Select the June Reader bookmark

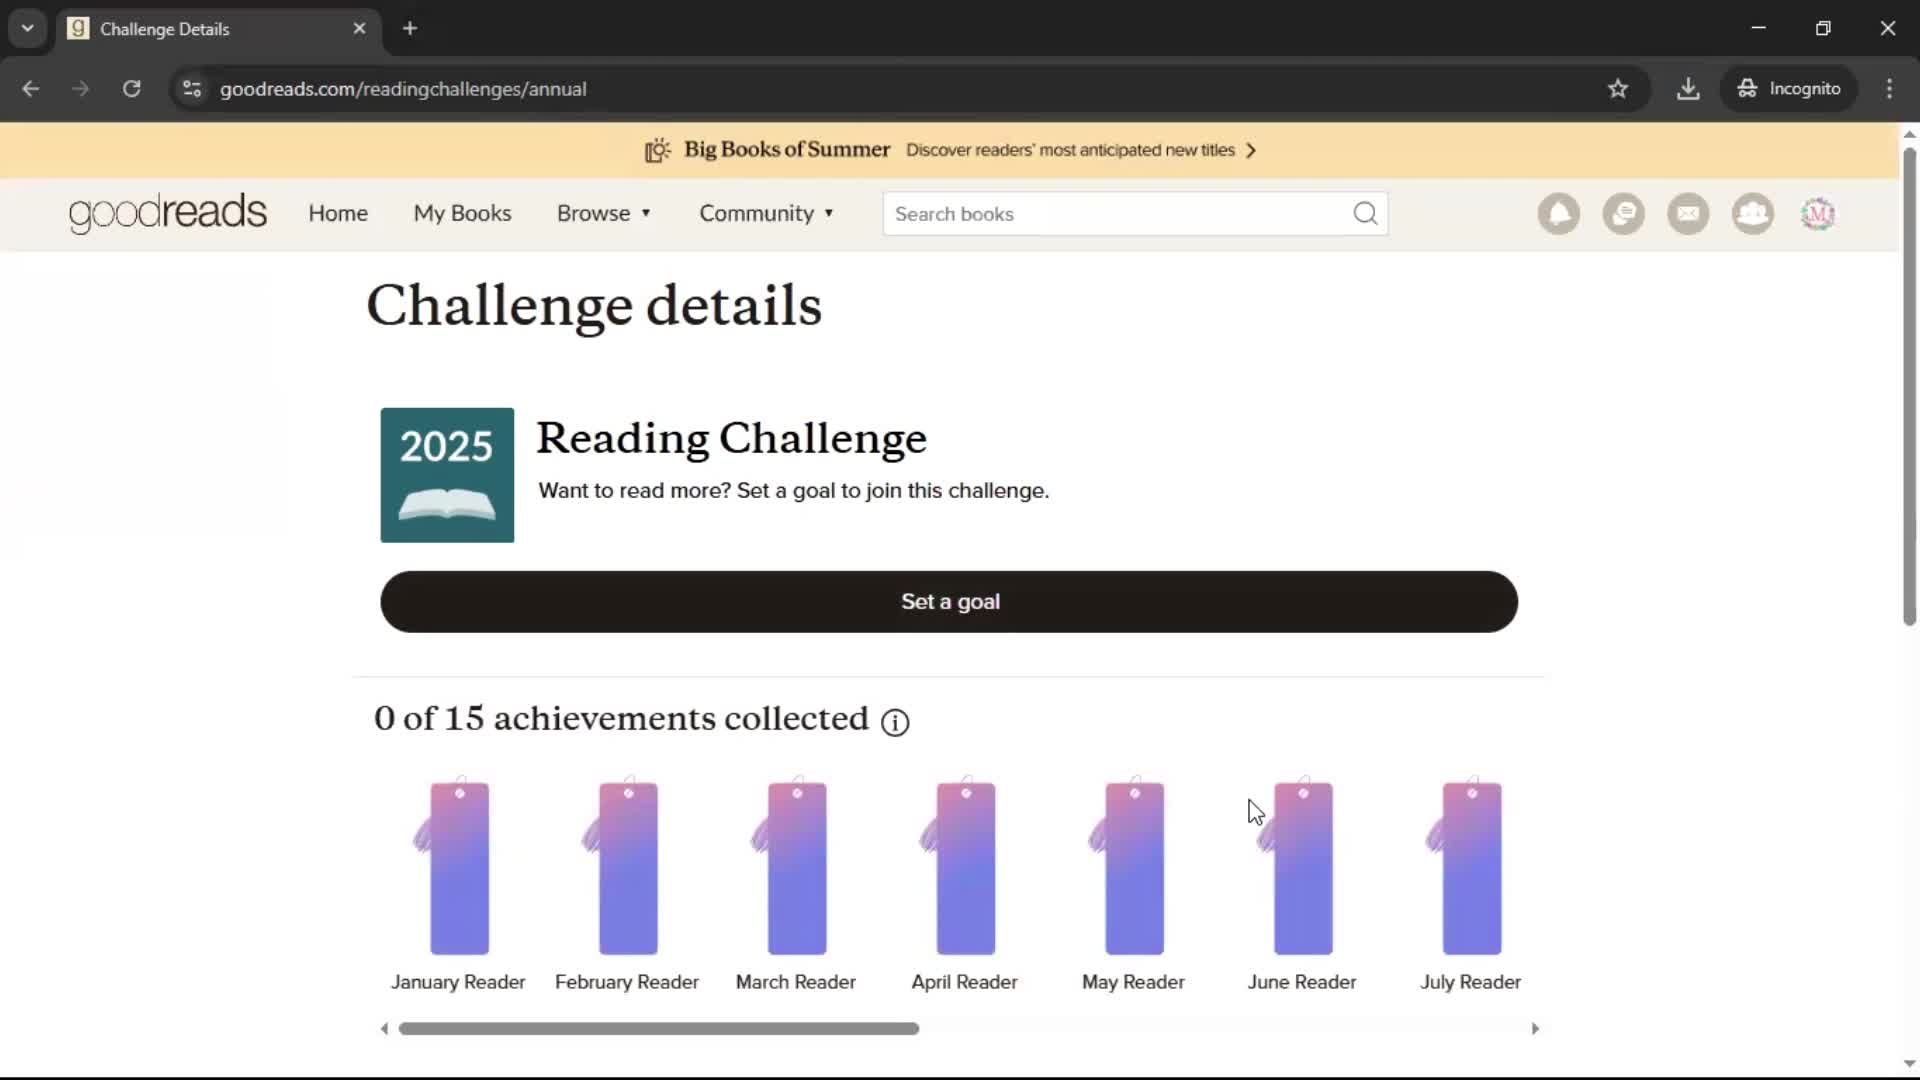click(1302, 866)
